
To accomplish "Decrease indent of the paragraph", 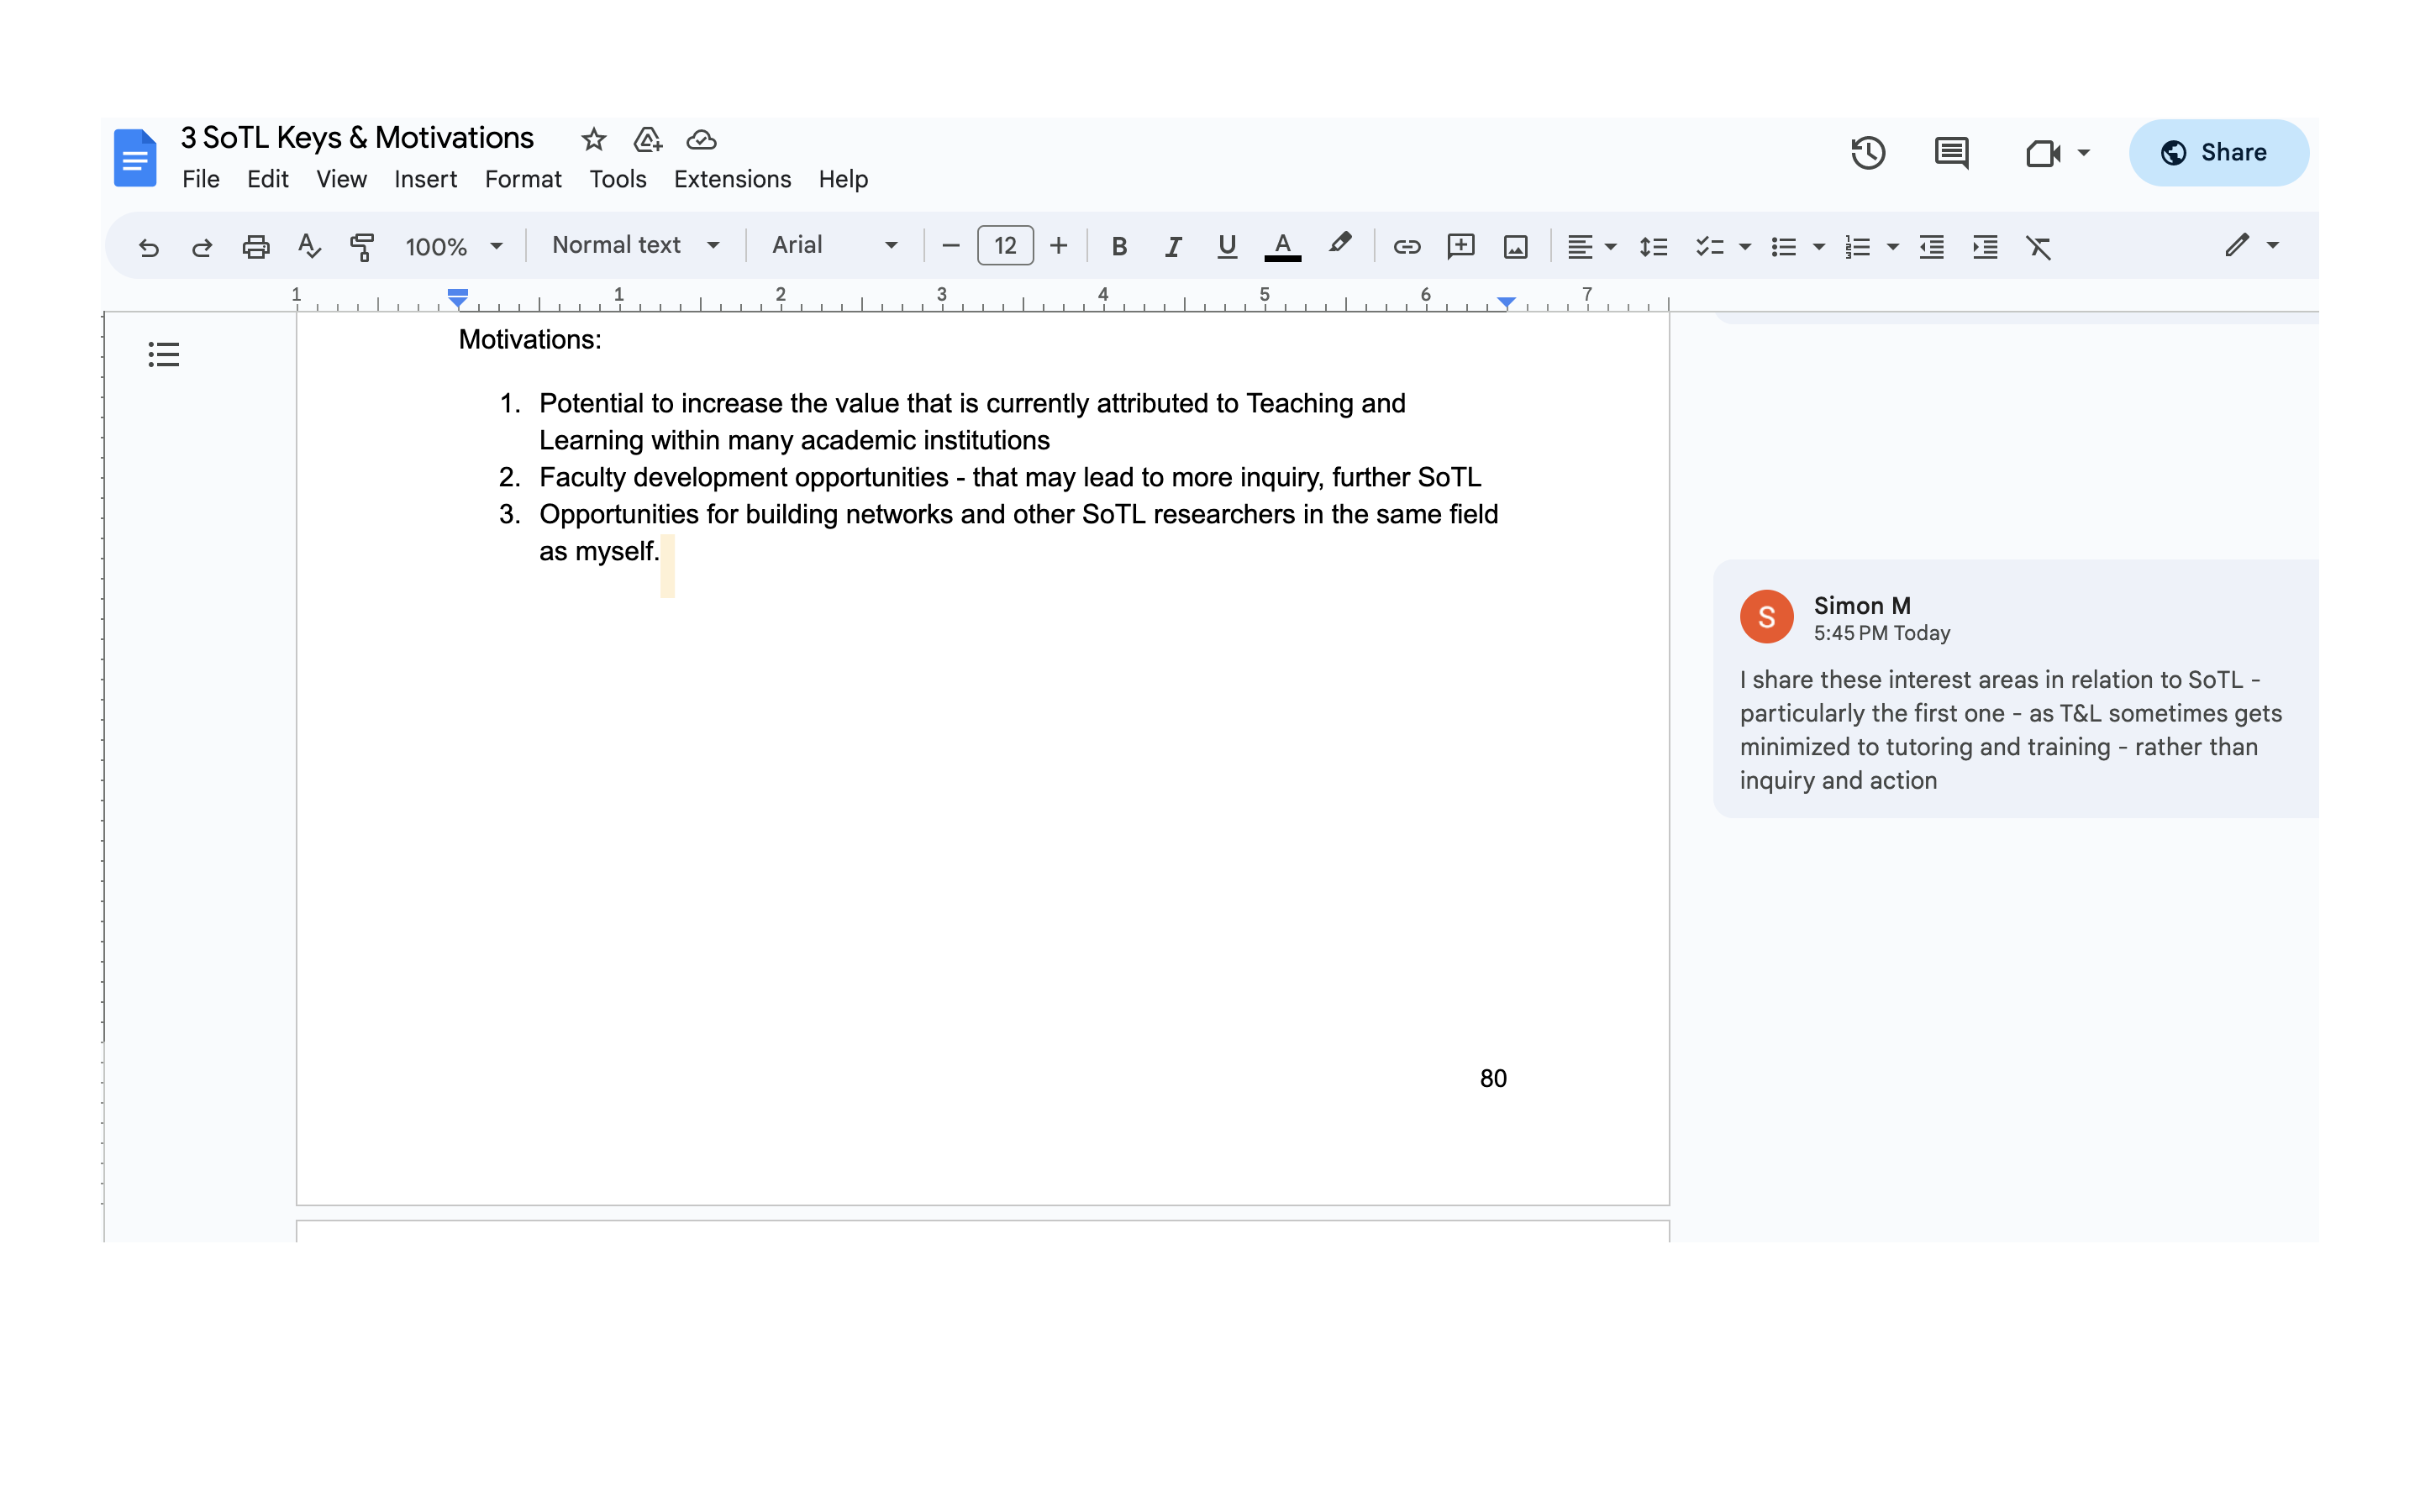I will pyautogui.click(x=1932, y=247).
